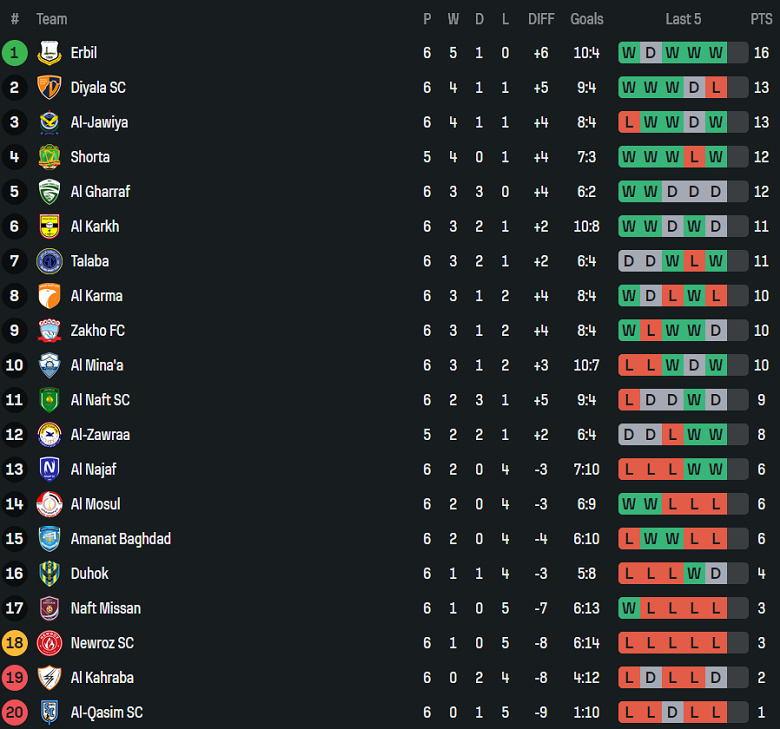The height and width of the screenshot is (729, 780).
Task: Click the Erbil club crest icon
Action: coord(49,53)
